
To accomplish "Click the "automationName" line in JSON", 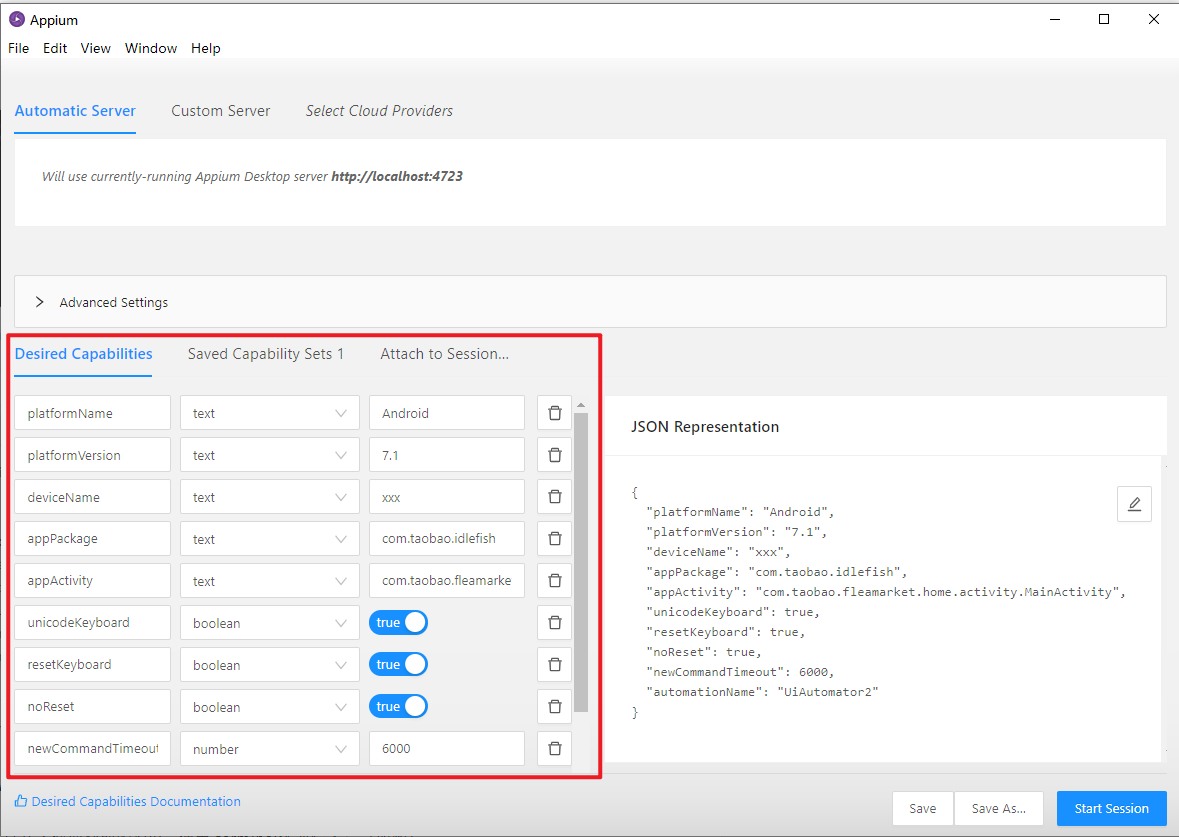I will 762,692.
